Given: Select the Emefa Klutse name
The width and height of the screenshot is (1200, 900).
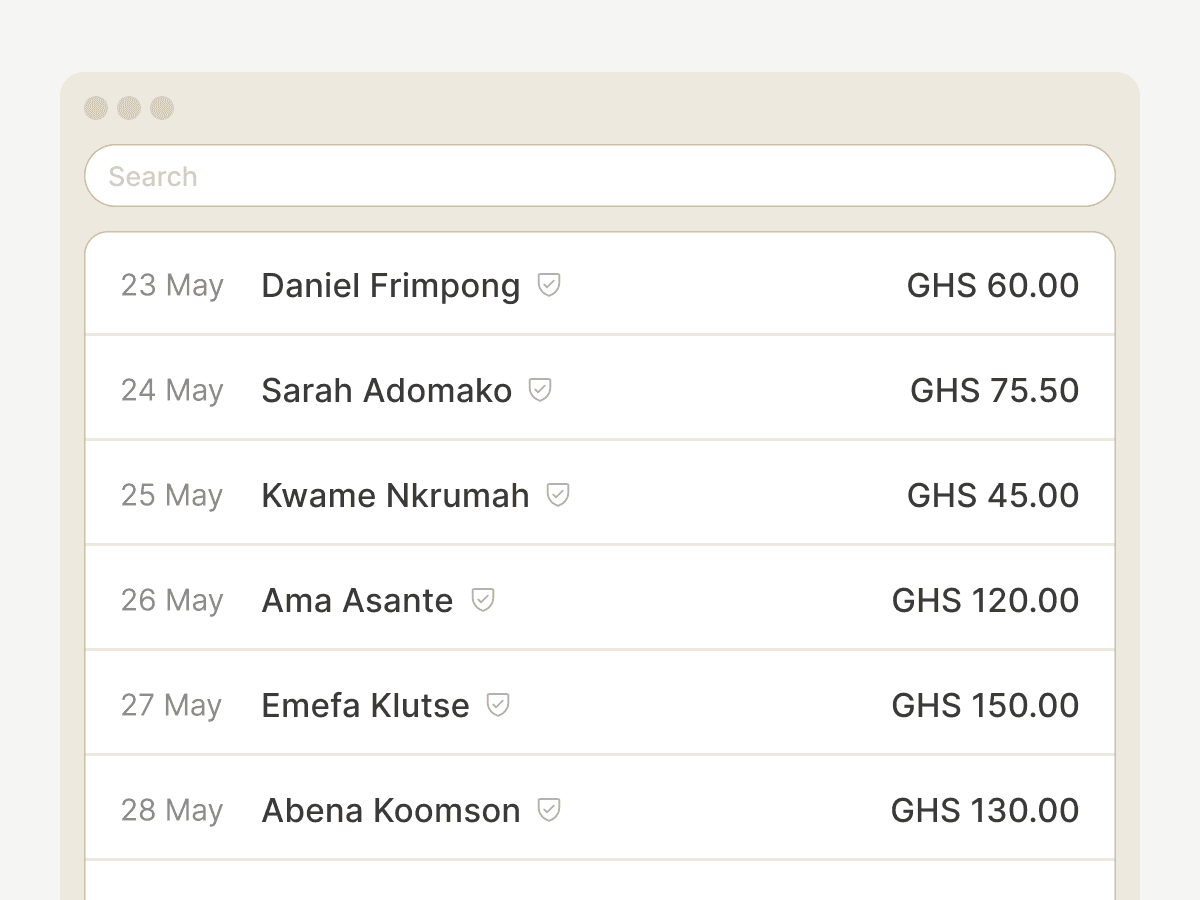Looking at the screenshot, I should pyautogui.click(x=366, y=705).
